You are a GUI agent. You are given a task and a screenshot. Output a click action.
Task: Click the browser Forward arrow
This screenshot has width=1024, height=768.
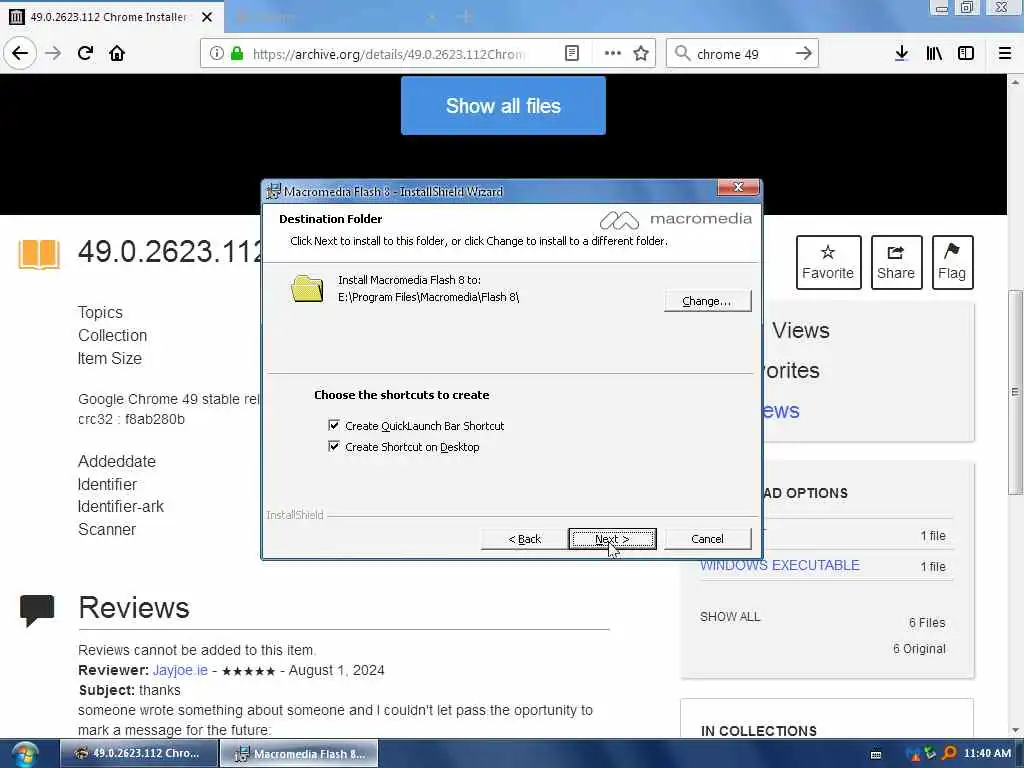[x=53, y=54]
